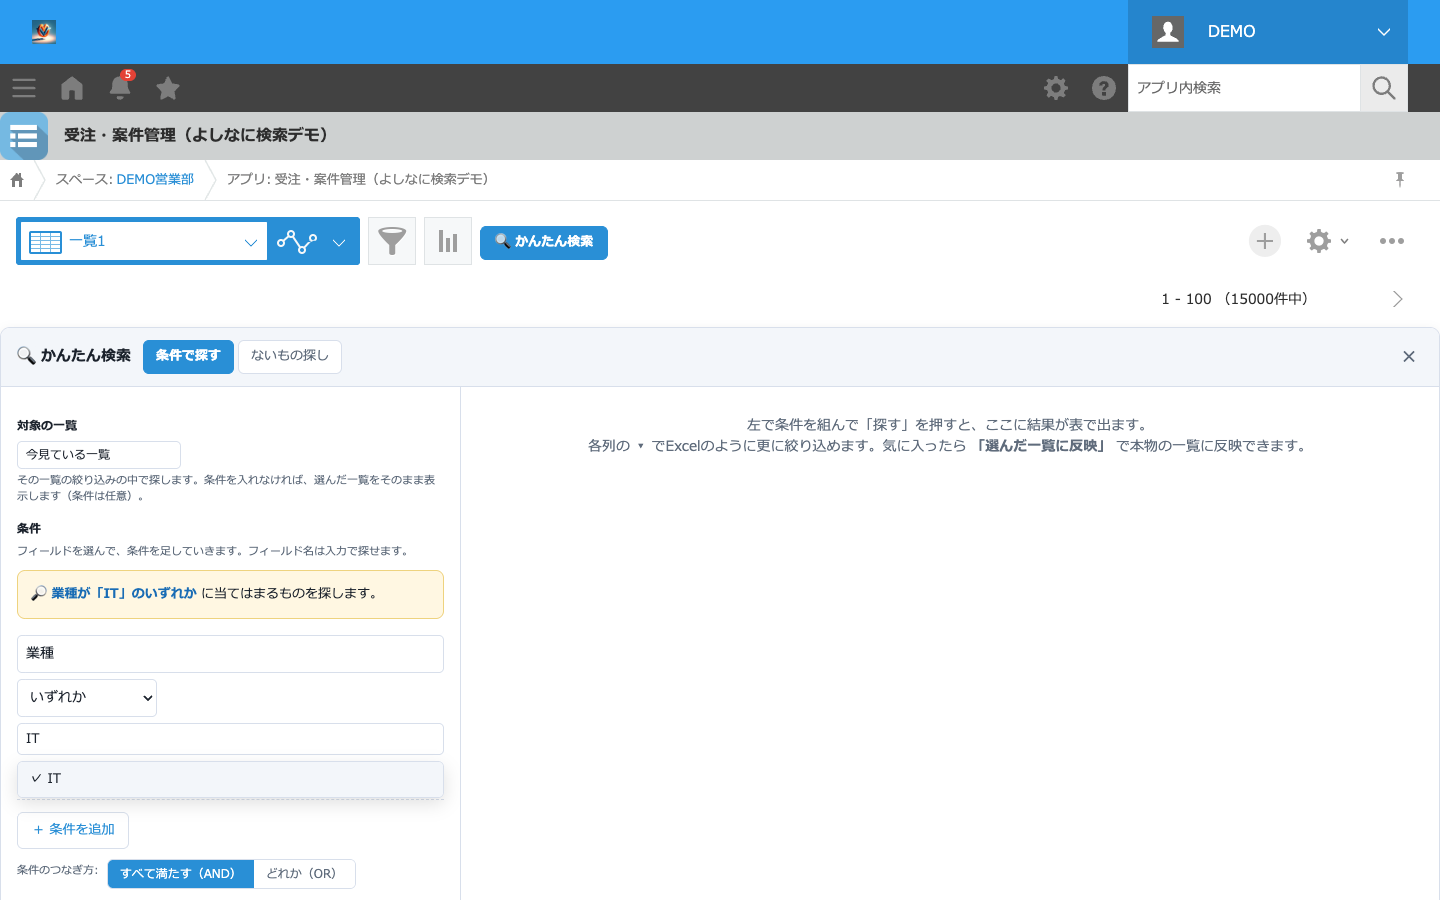Click the company logo in header
Image resolution: width=1440 pixels, height=900 pixels.
coord(43,32)
